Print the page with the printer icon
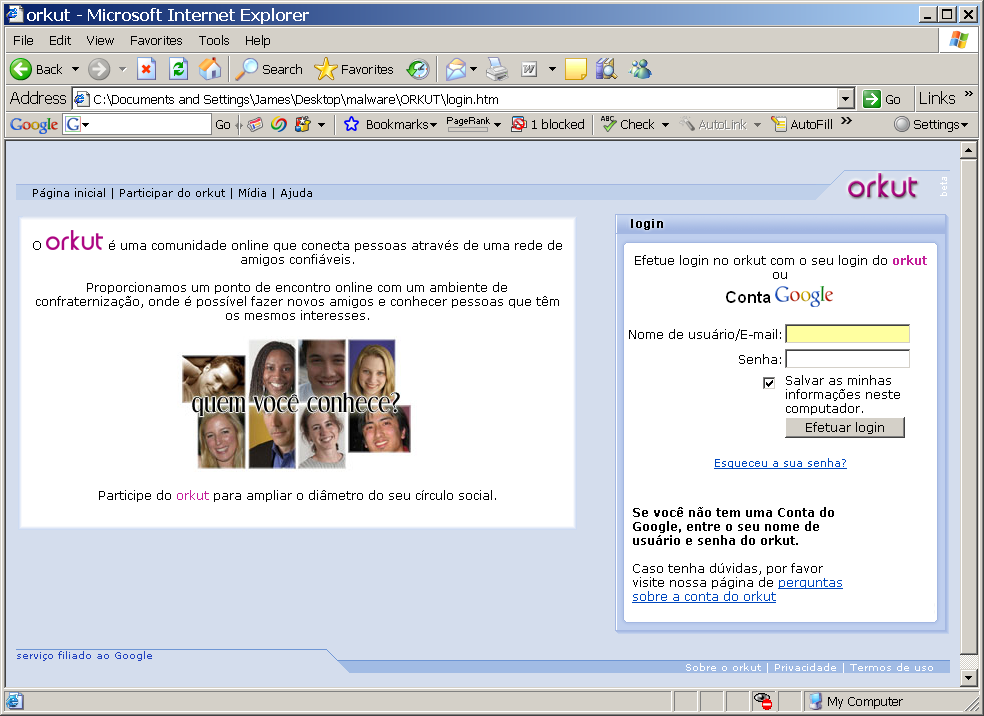This screenshot has width=984, height=716. 497,69
